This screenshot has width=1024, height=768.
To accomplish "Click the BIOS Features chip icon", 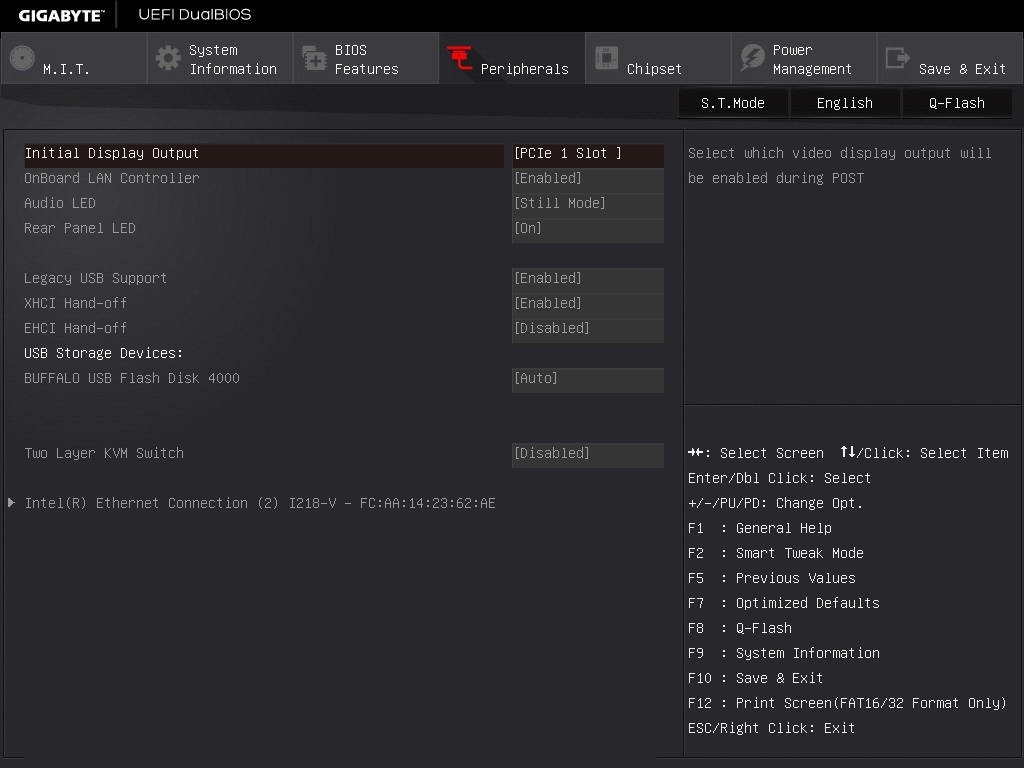I will pyautogui.click(x=314, y=58).
